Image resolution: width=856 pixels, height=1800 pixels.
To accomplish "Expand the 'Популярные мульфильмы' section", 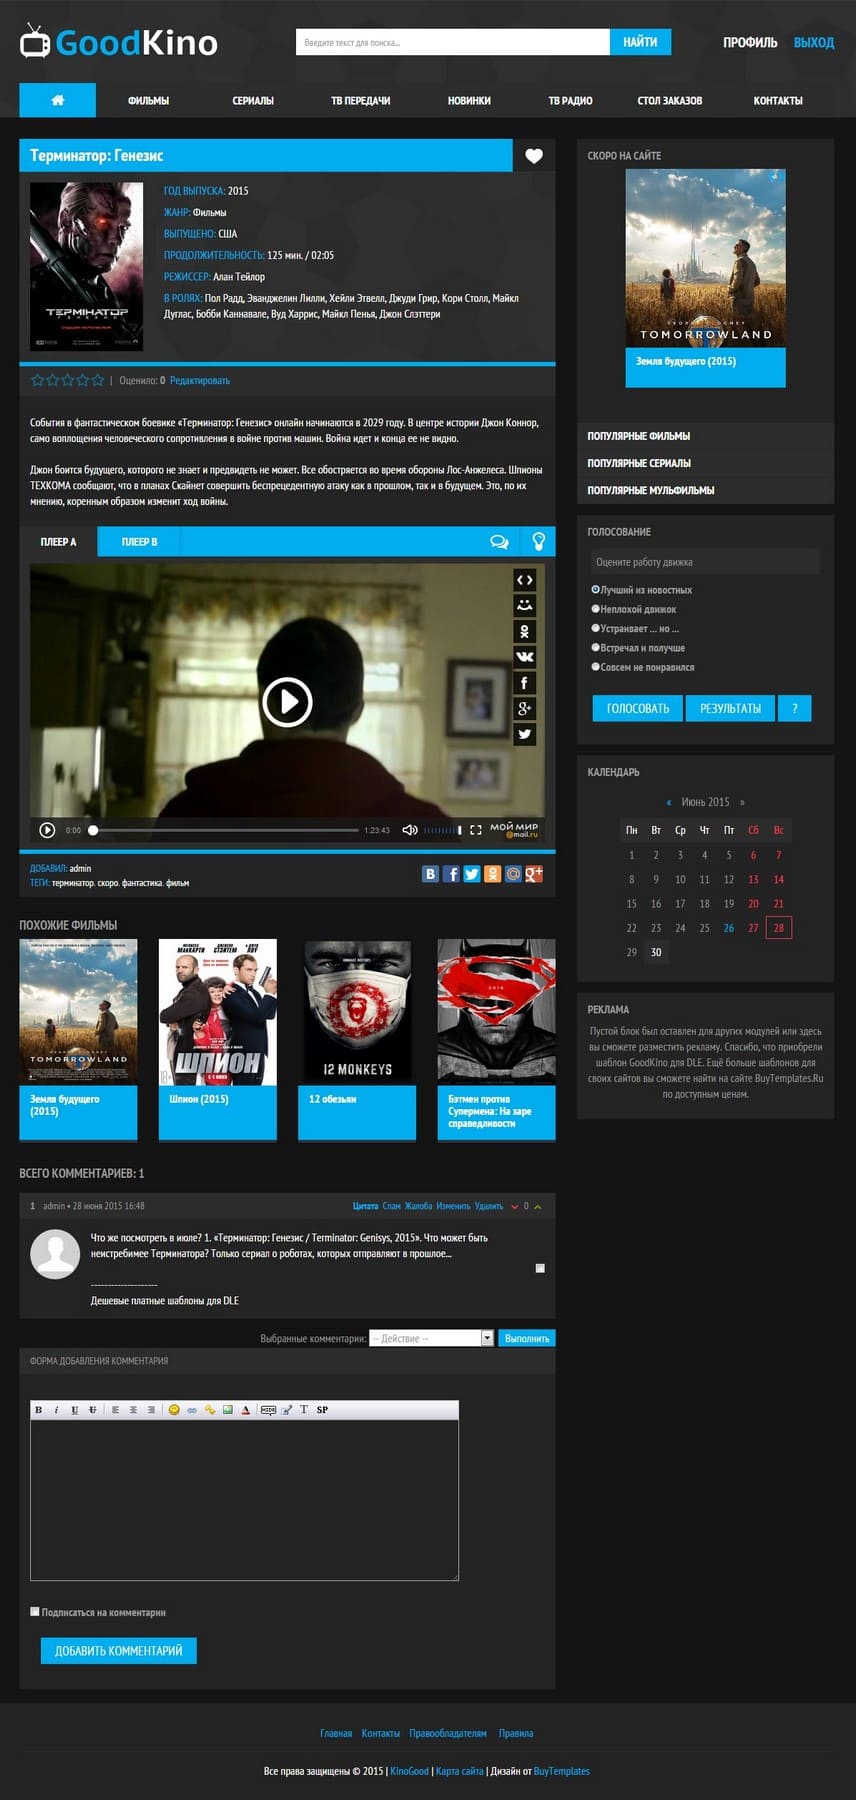I will 705,490.
